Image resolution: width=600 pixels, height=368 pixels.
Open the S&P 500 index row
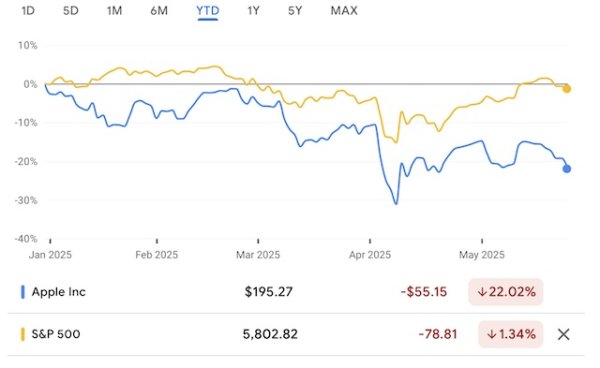[296, 334]
